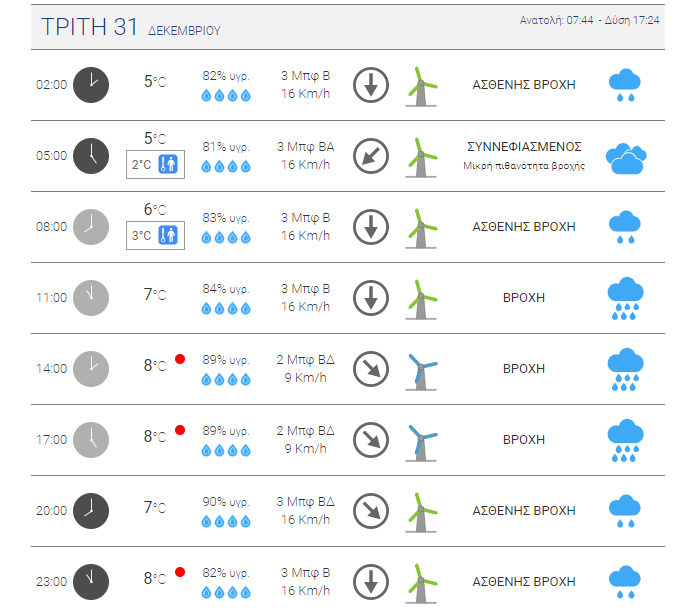Click the sunrise and sunset times text
This screenshot has width=678, height=616.
click(589, 20)
